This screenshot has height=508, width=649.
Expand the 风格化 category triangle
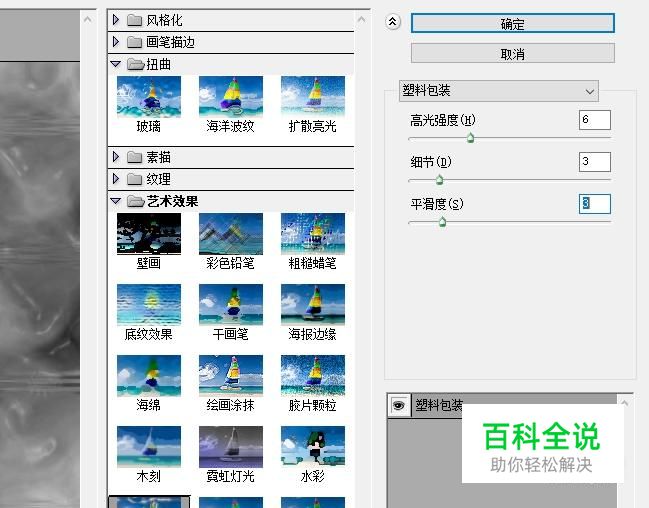point(116,19)
